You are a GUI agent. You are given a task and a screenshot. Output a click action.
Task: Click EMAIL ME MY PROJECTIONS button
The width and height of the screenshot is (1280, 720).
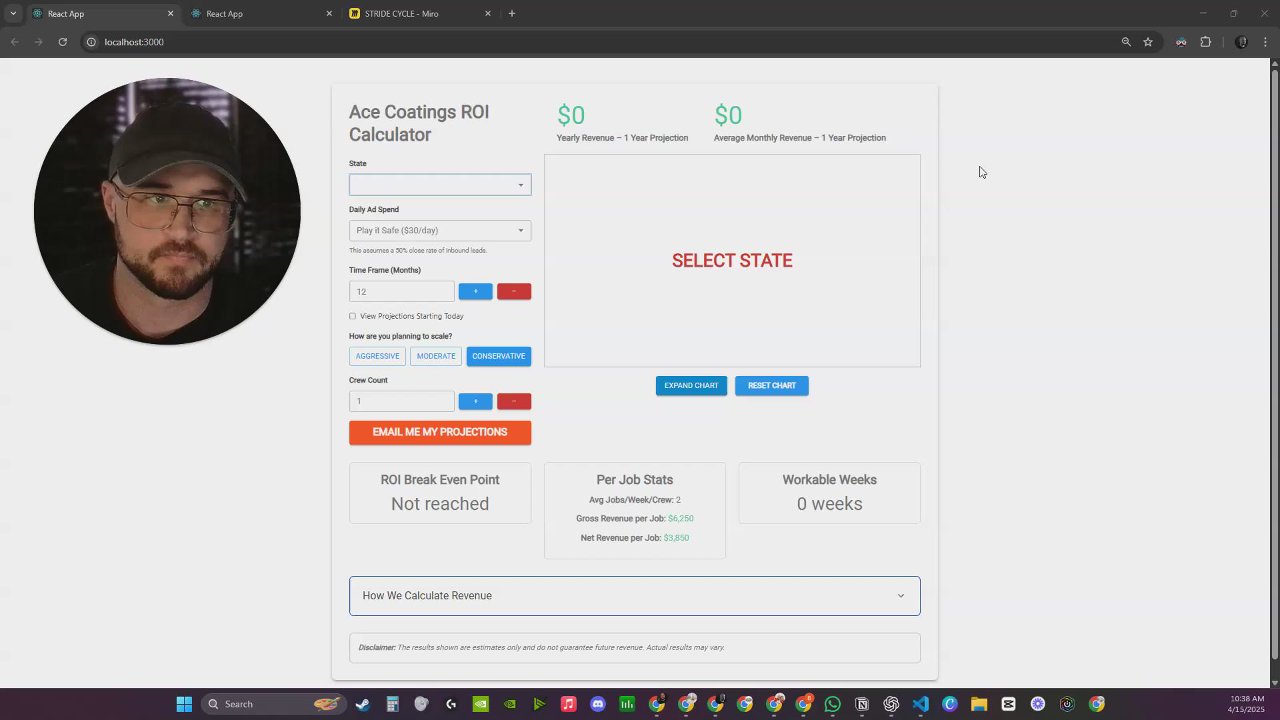pos(440,433)
